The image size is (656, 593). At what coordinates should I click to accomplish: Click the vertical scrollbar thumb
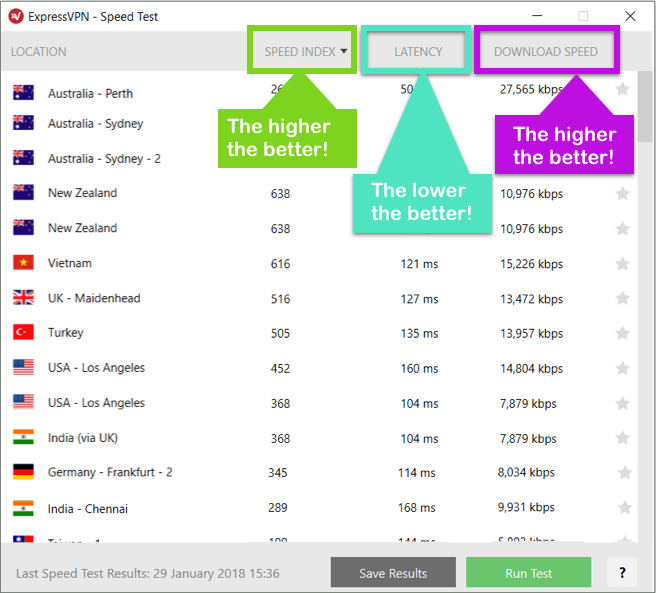(646, 107)
